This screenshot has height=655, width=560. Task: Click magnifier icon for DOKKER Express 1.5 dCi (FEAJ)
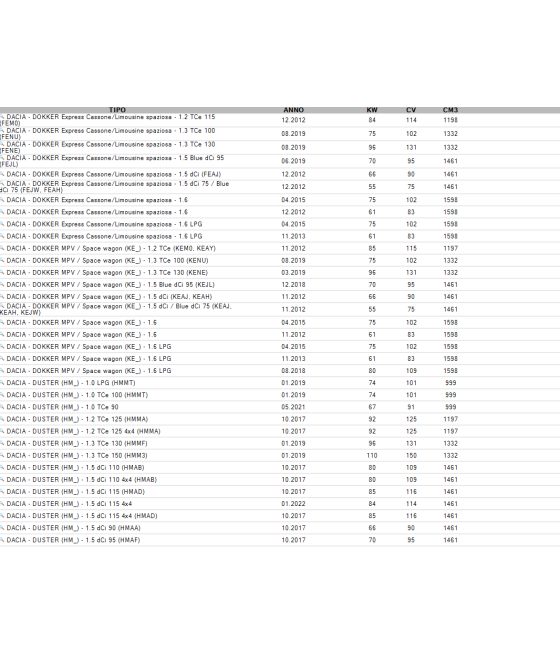pyautogui.click(x=2, y=174)
